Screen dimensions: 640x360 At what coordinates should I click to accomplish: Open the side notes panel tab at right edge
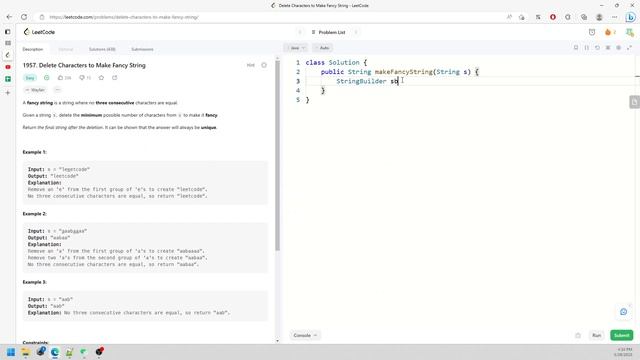[x=634, y=102]
